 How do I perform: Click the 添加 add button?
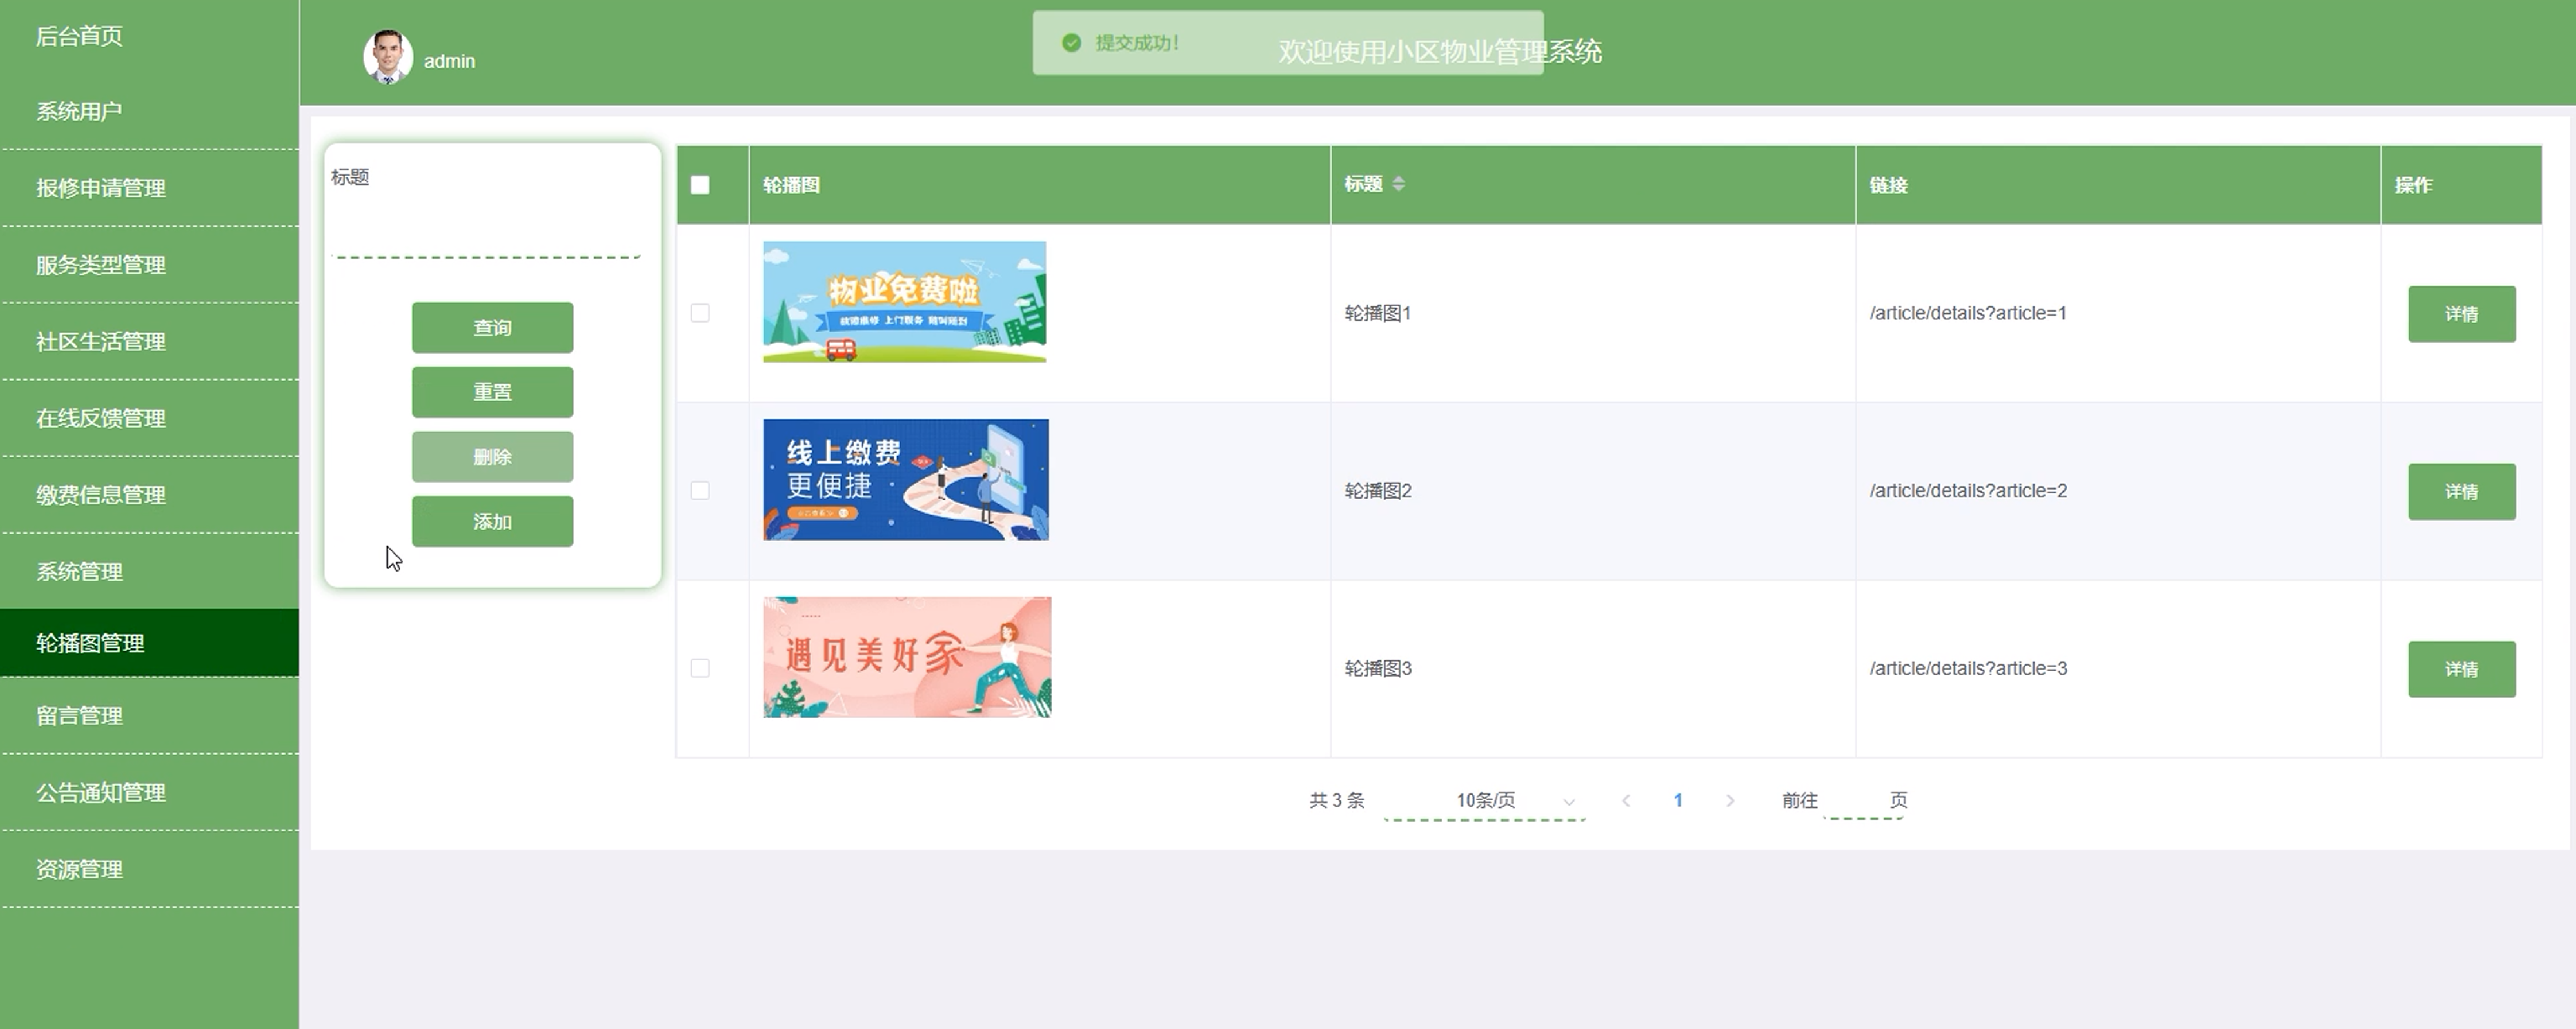pos(492,522)
